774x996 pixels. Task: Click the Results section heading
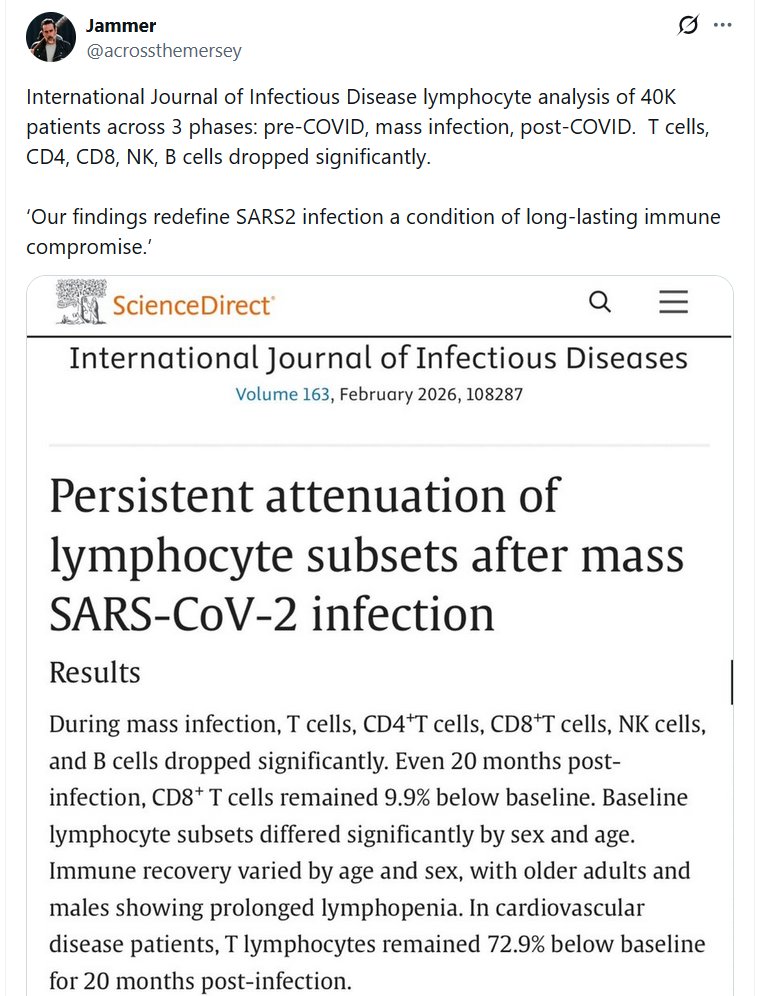[95, 672]
